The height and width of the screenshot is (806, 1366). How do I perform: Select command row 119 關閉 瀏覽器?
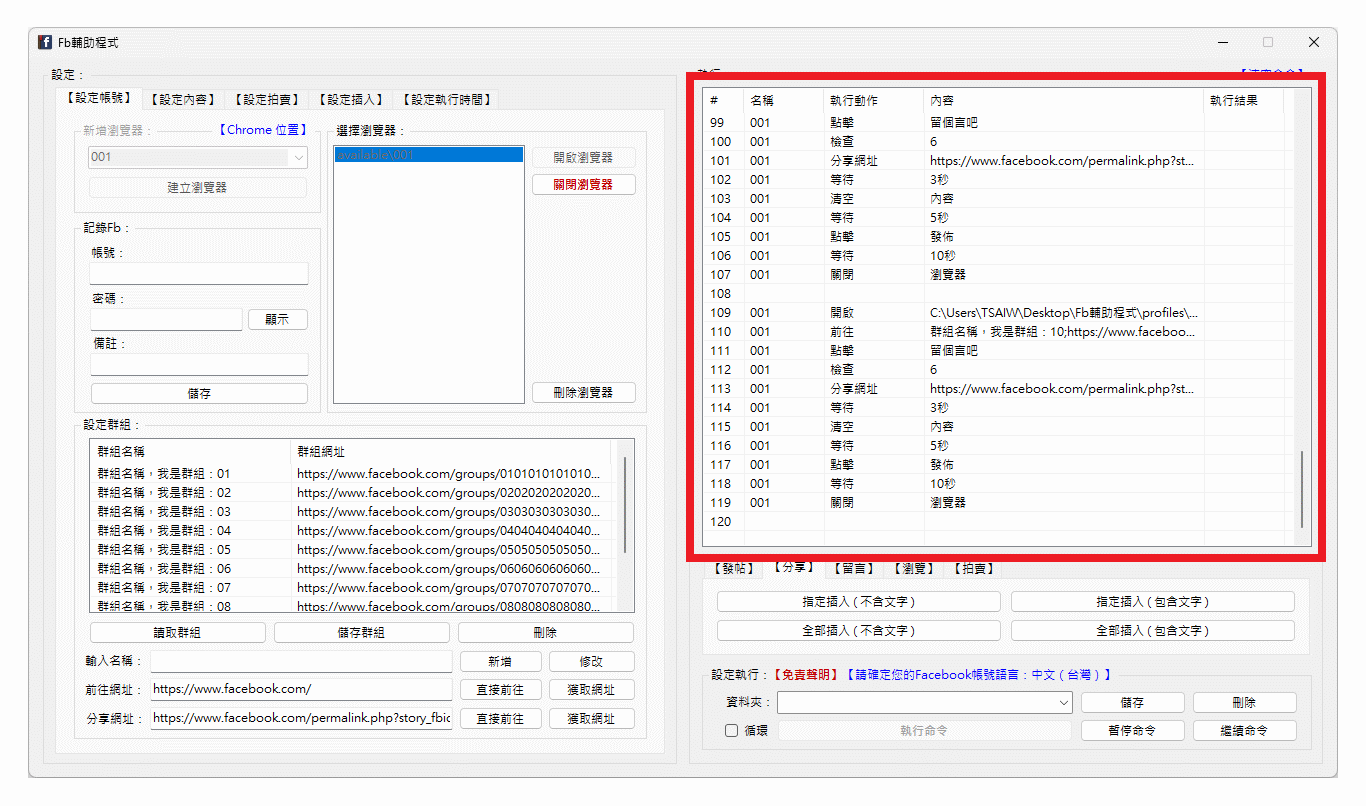[1000, 503]
